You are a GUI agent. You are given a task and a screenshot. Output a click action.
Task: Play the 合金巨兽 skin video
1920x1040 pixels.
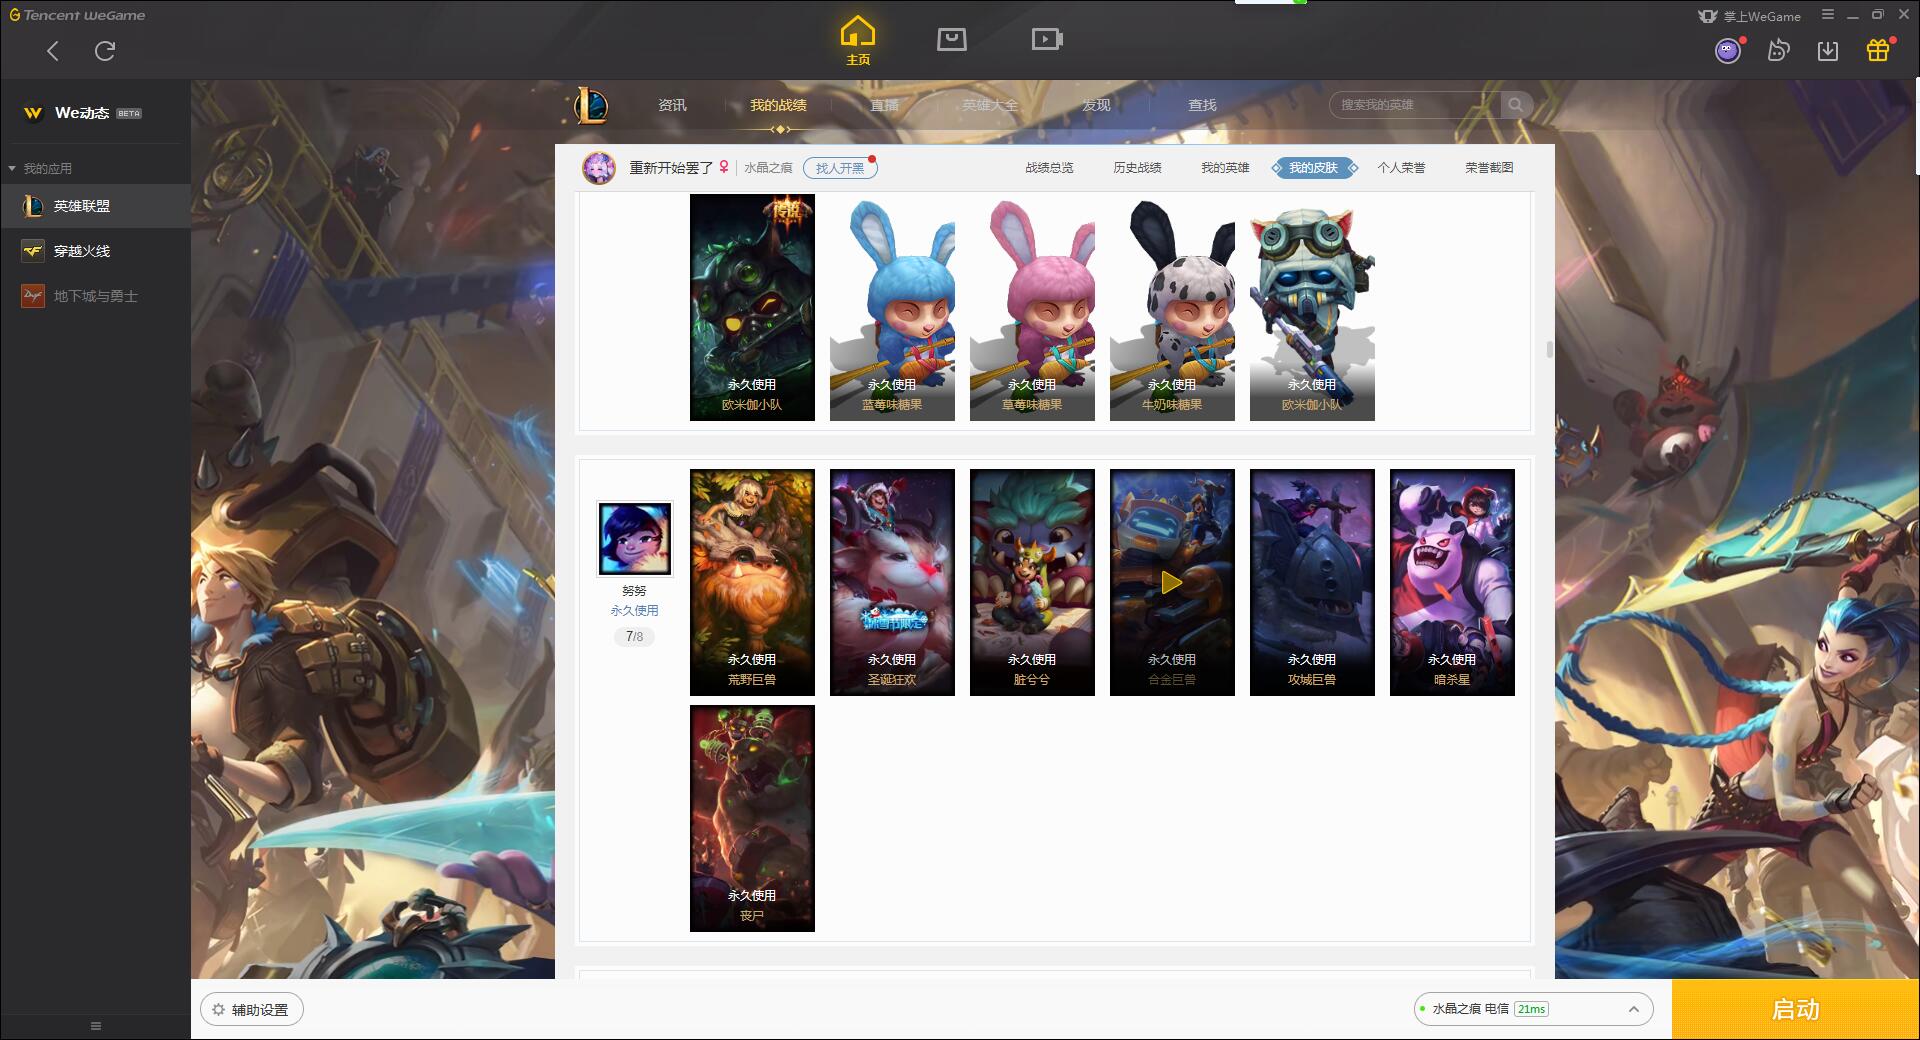point(1172,582)
